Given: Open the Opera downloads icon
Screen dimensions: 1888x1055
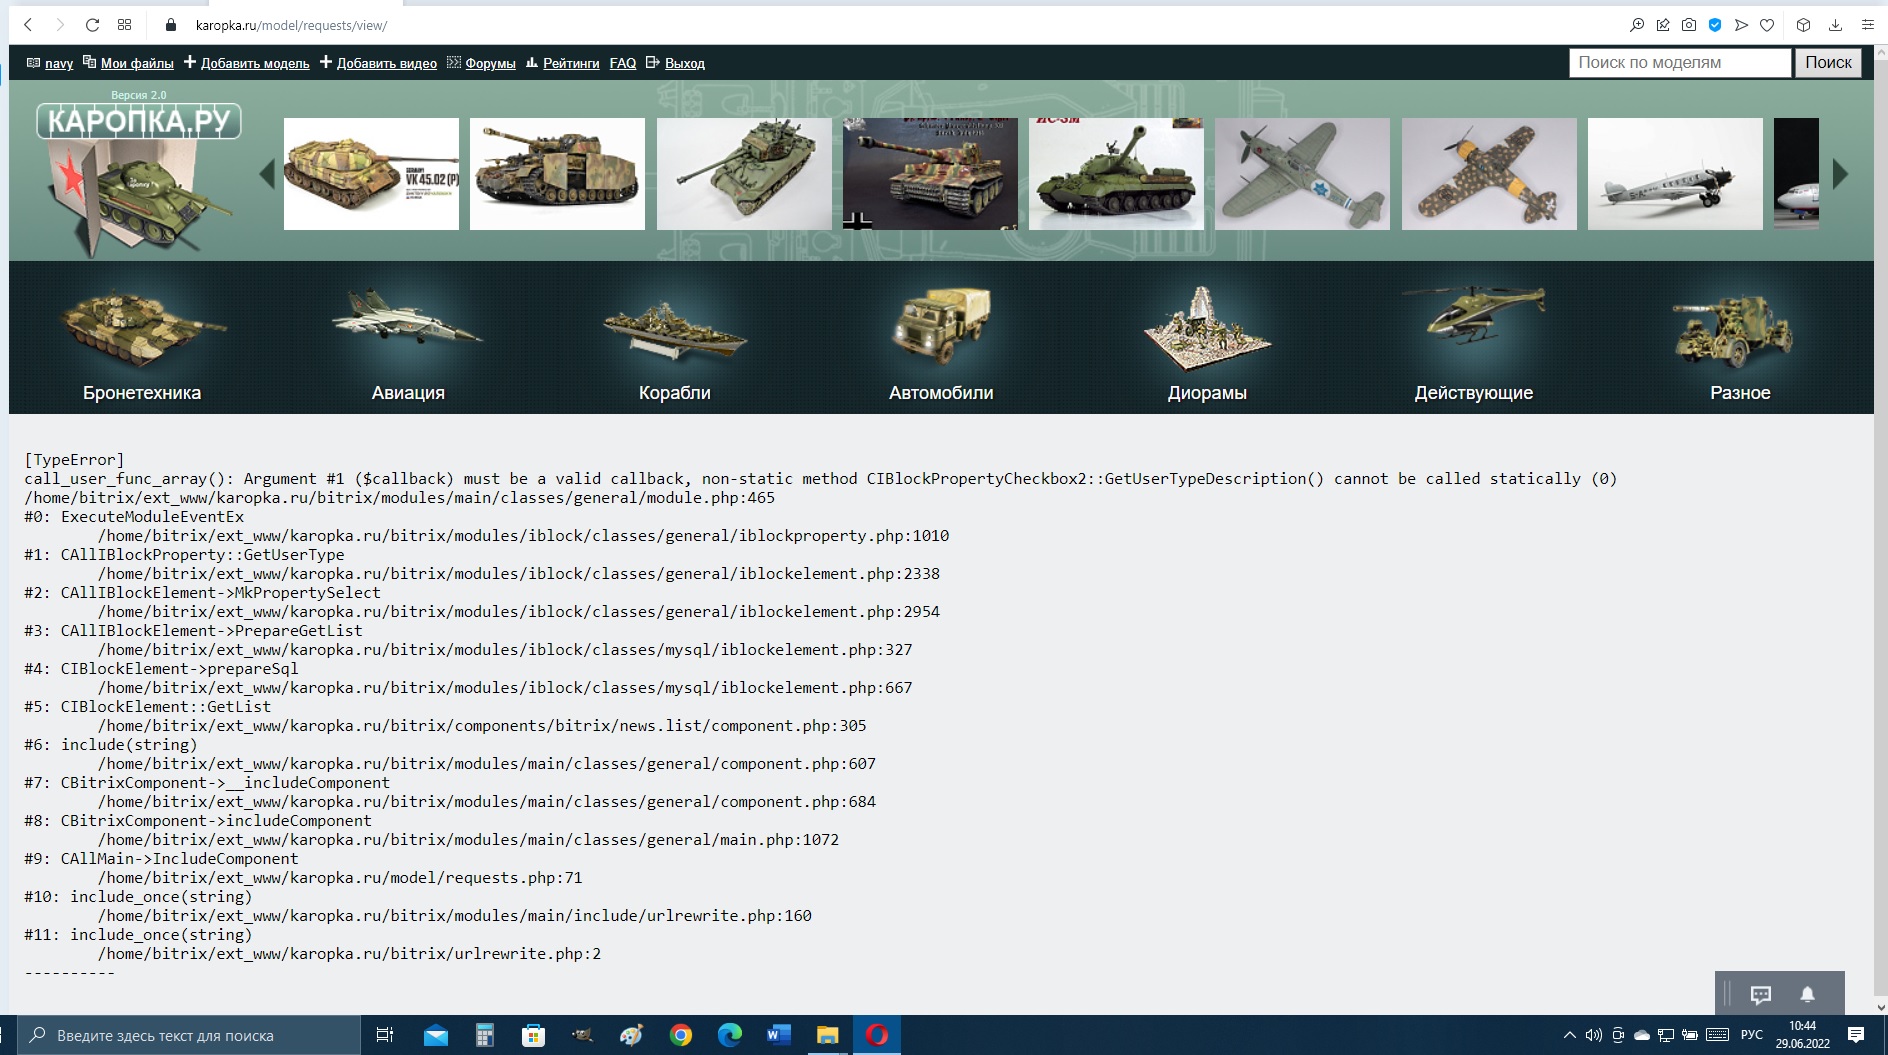Looking at the screenshot, I should 1835,25.
